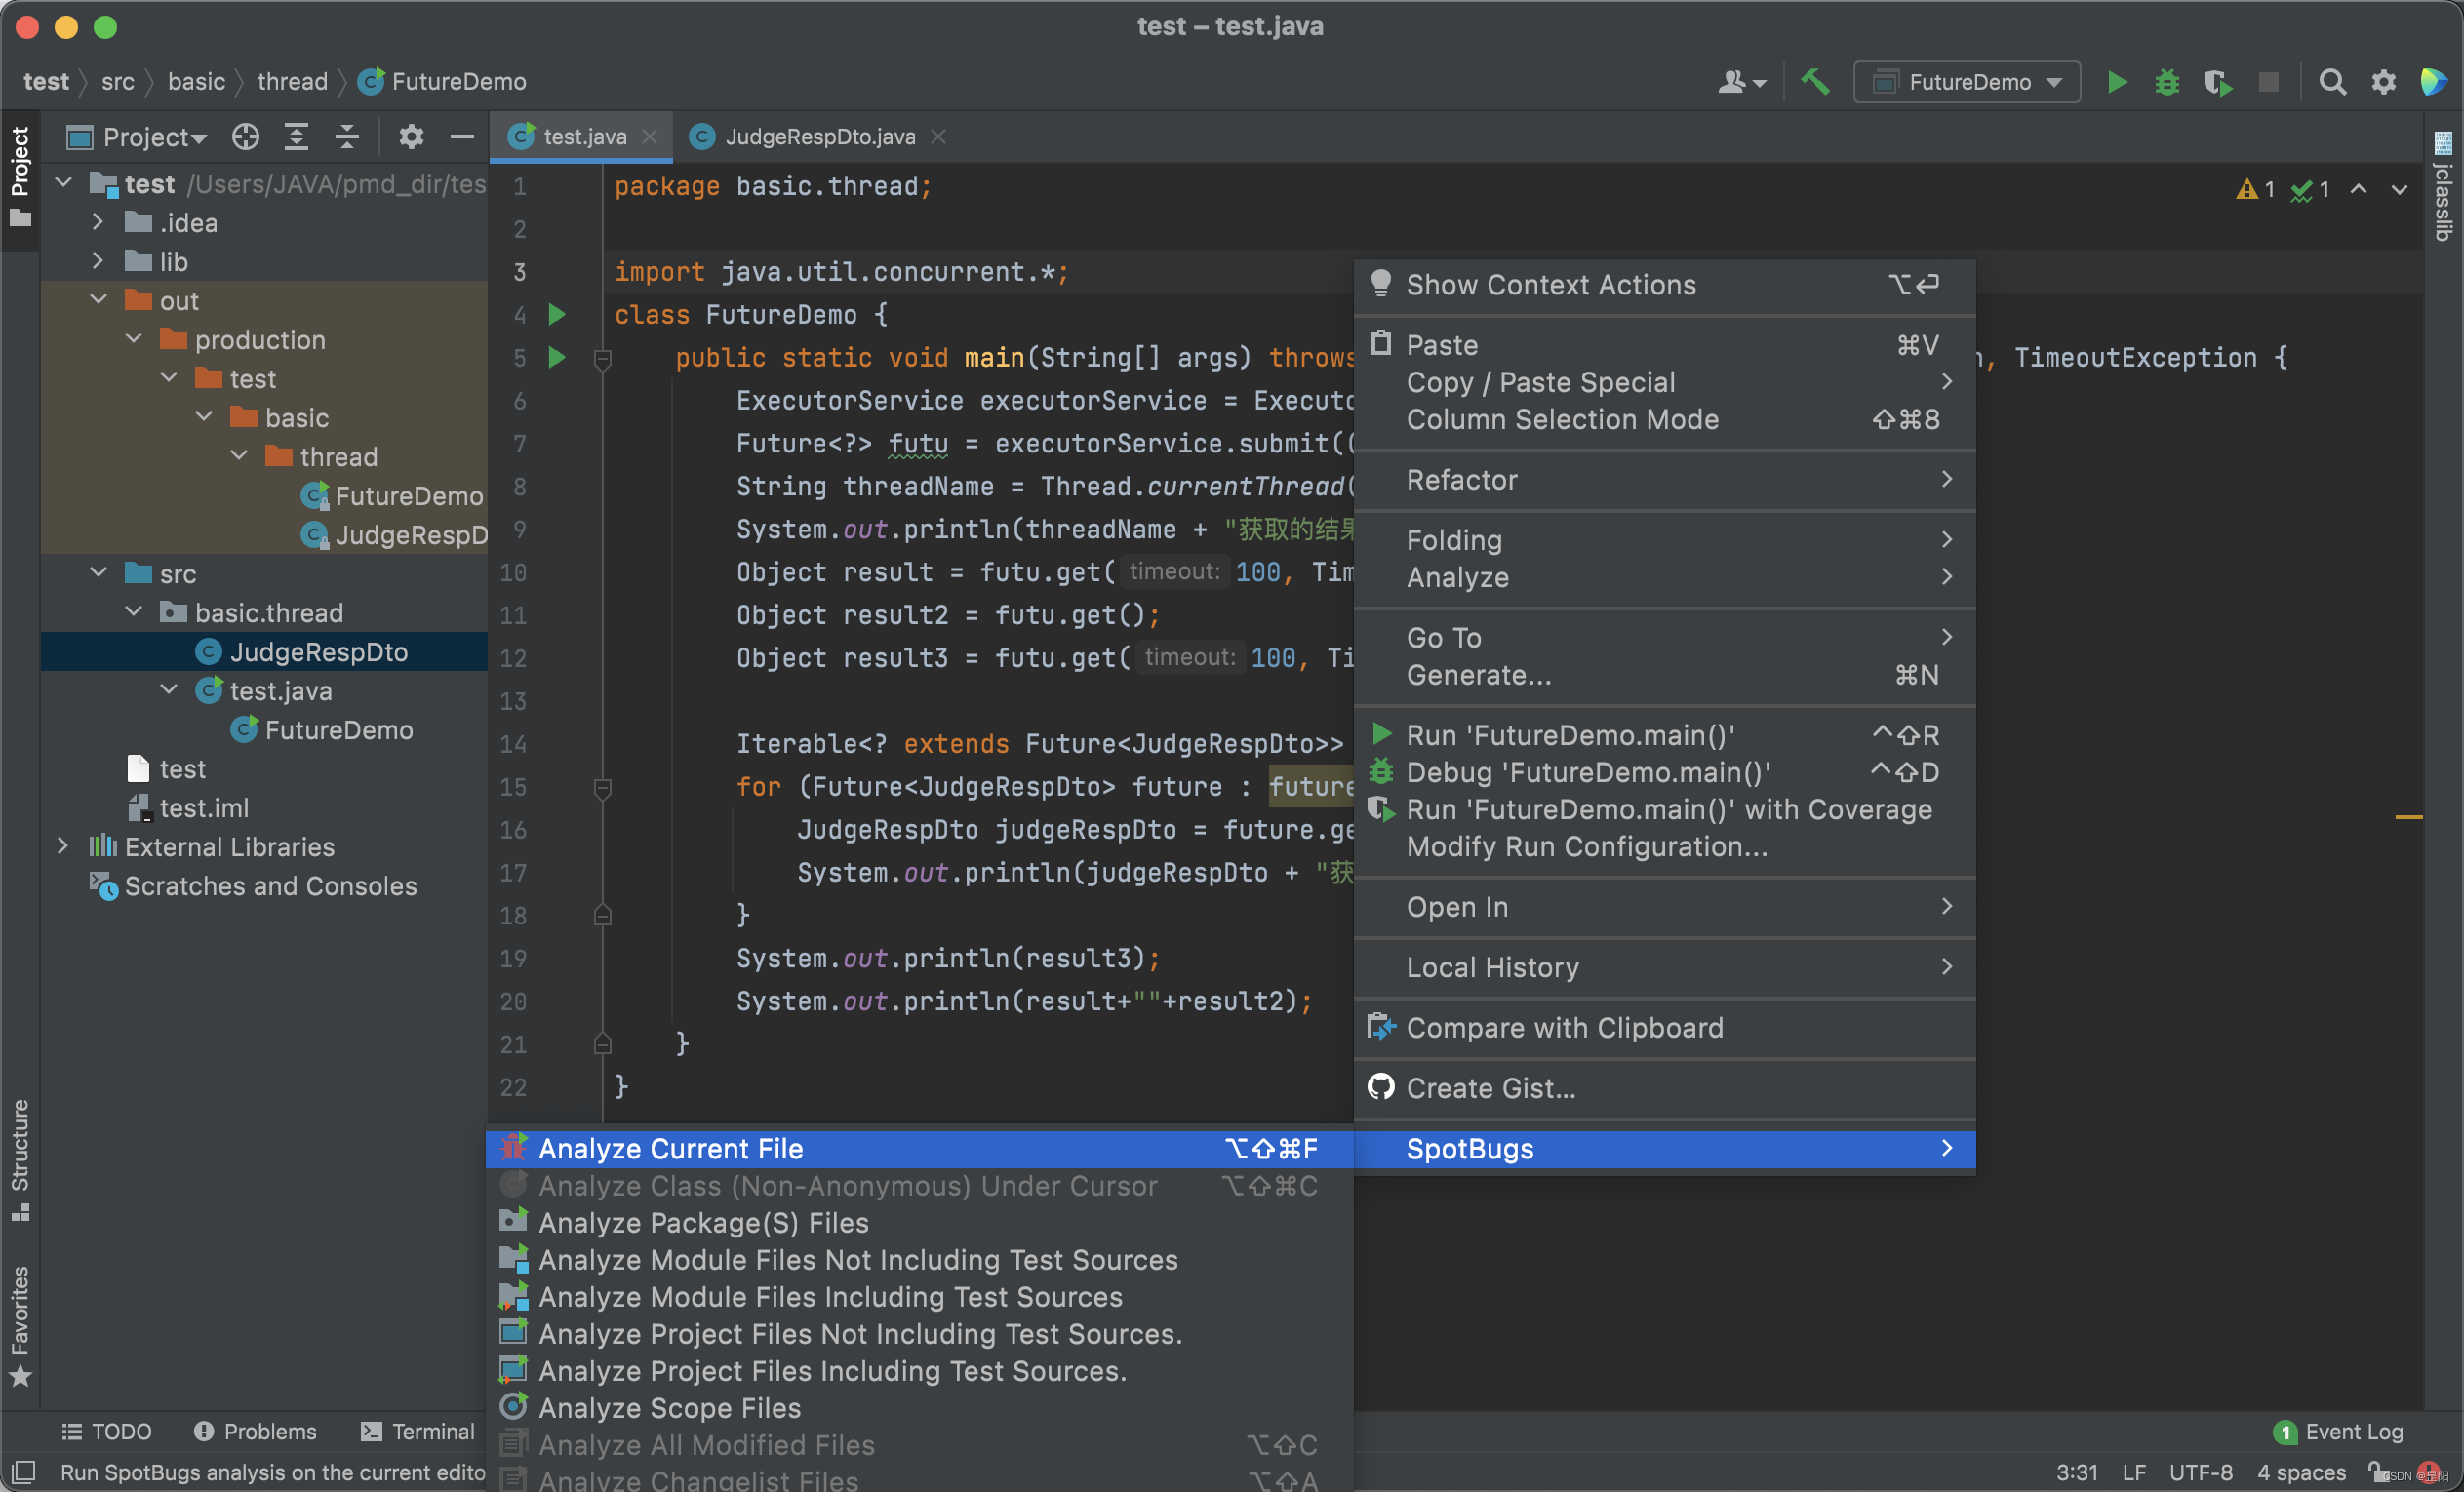Go to previous highlighted error arrow
Image resolution: width=2464 pixels, height=1492 pixels.
point(2358,189)
